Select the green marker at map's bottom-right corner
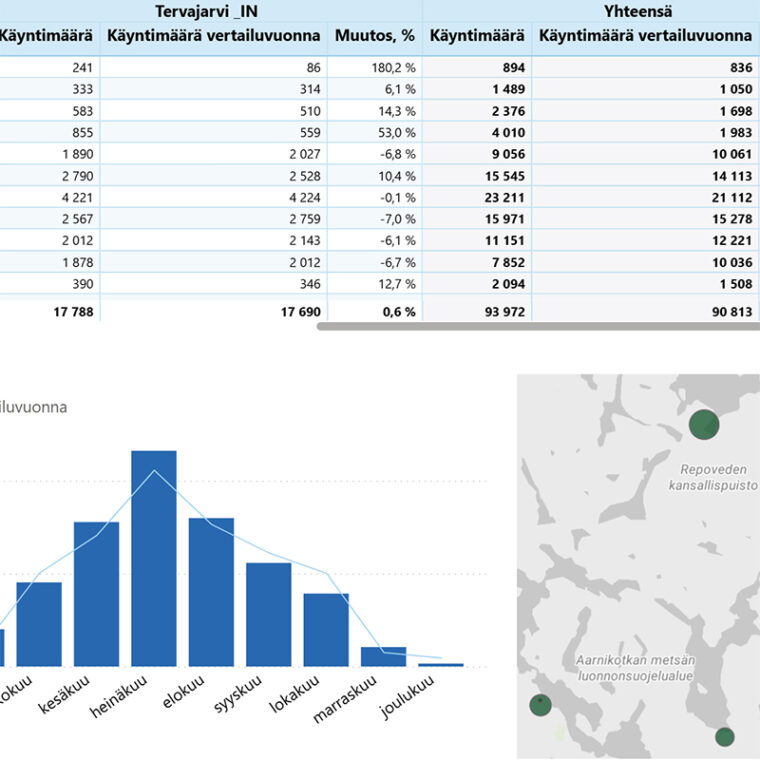 pos(725,737)
